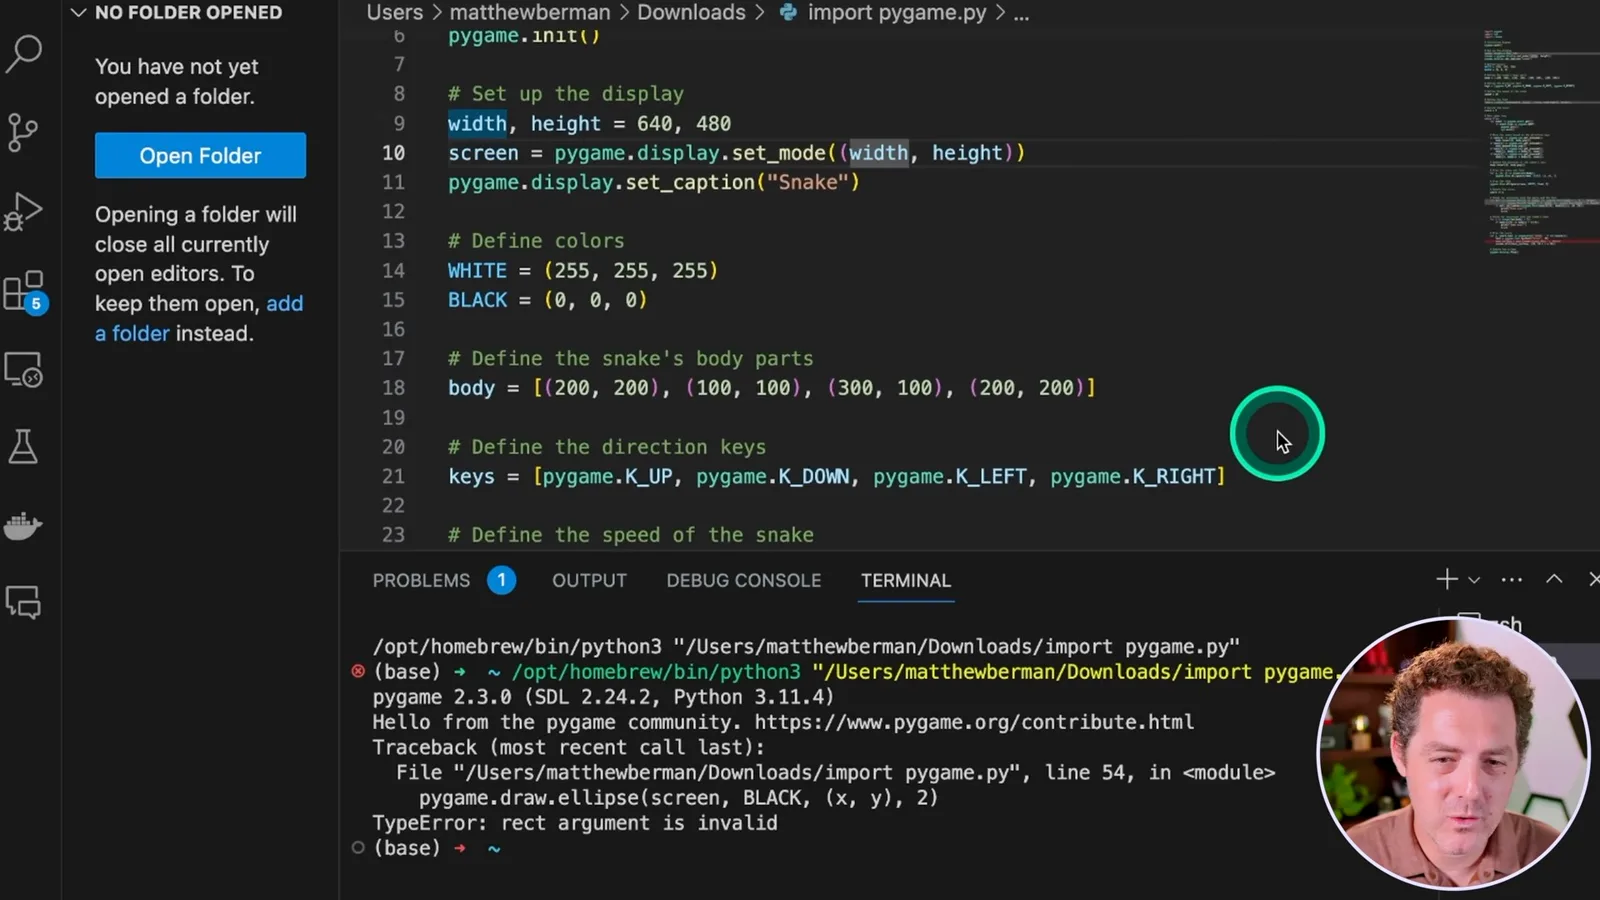Click the BLACK variable on line 15
Viewport: 1600px width, 900px height.
(x=477, y=300)
